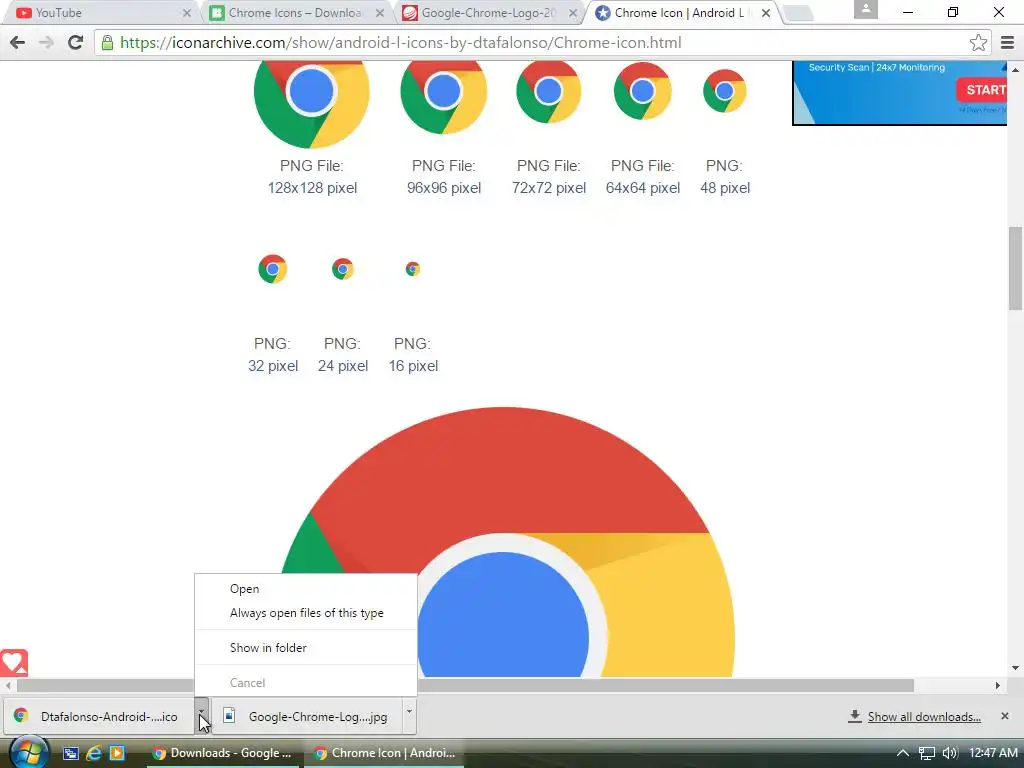Open a new tab with the new tab button

click(797, 13)
